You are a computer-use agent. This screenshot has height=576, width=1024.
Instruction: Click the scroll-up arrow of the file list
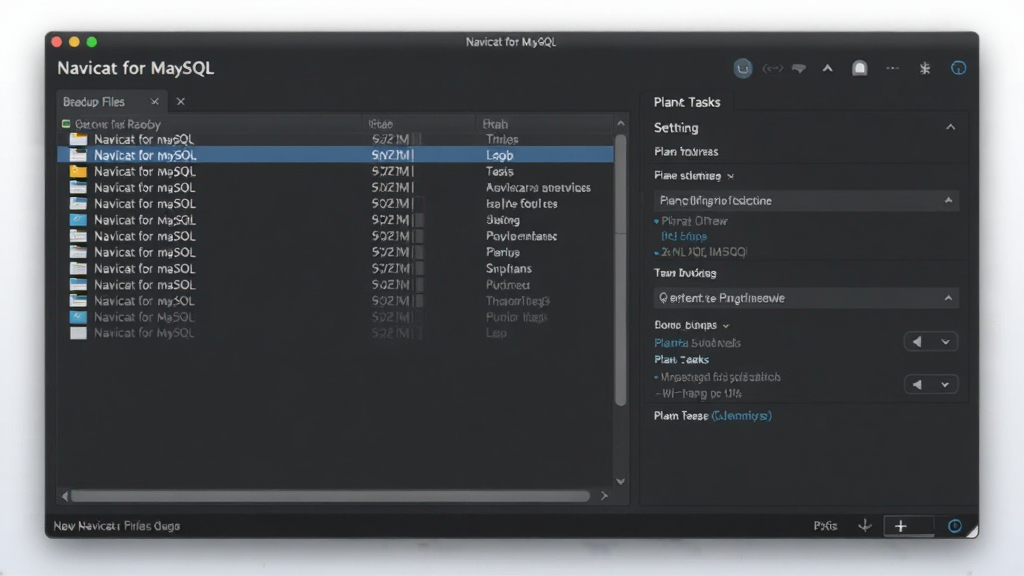(620, 123)
